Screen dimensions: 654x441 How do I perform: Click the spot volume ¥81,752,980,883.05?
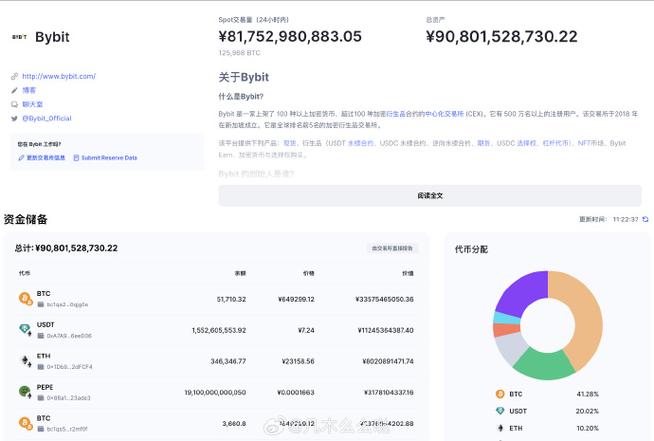(290, 37)
